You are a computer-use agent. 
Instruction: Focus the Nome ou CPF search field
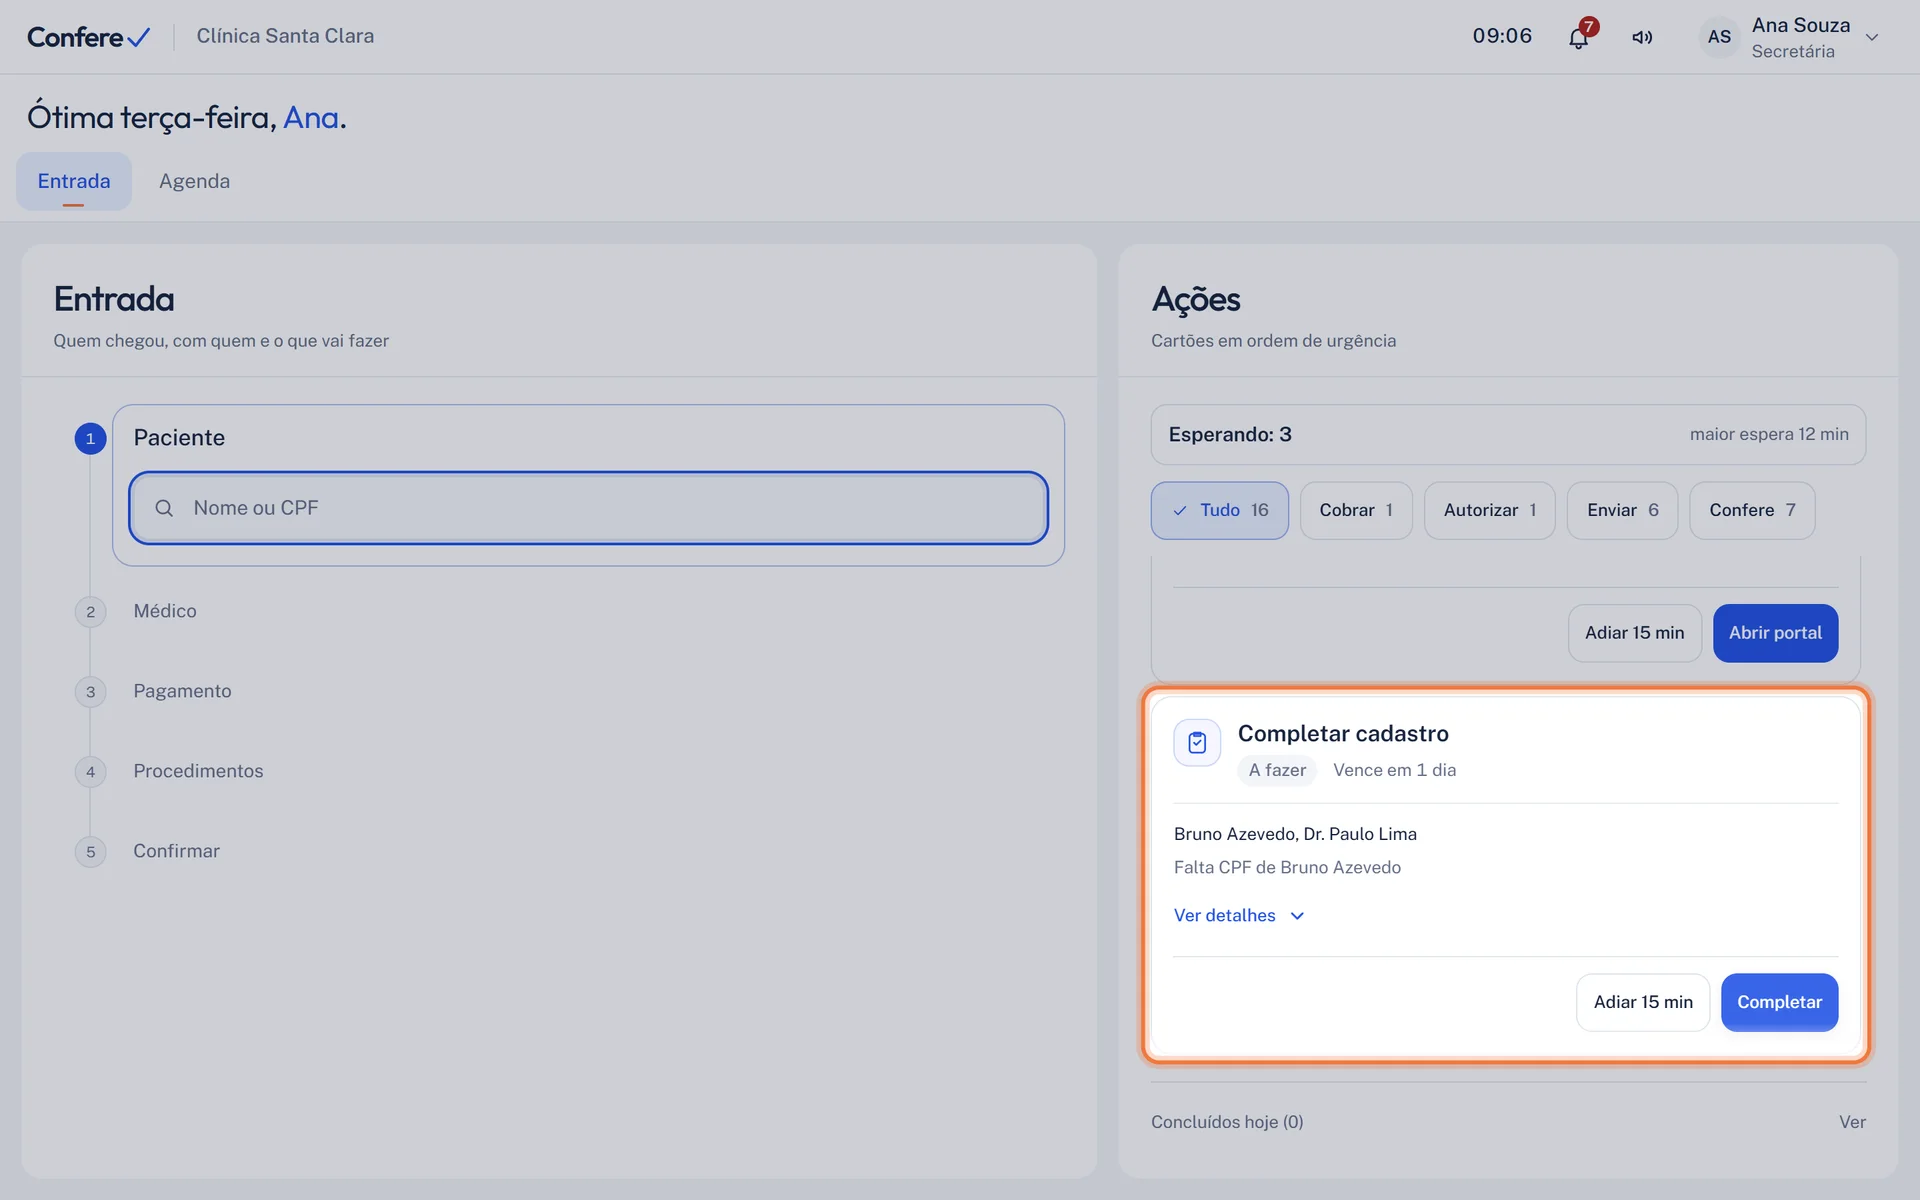click(588, 508)
